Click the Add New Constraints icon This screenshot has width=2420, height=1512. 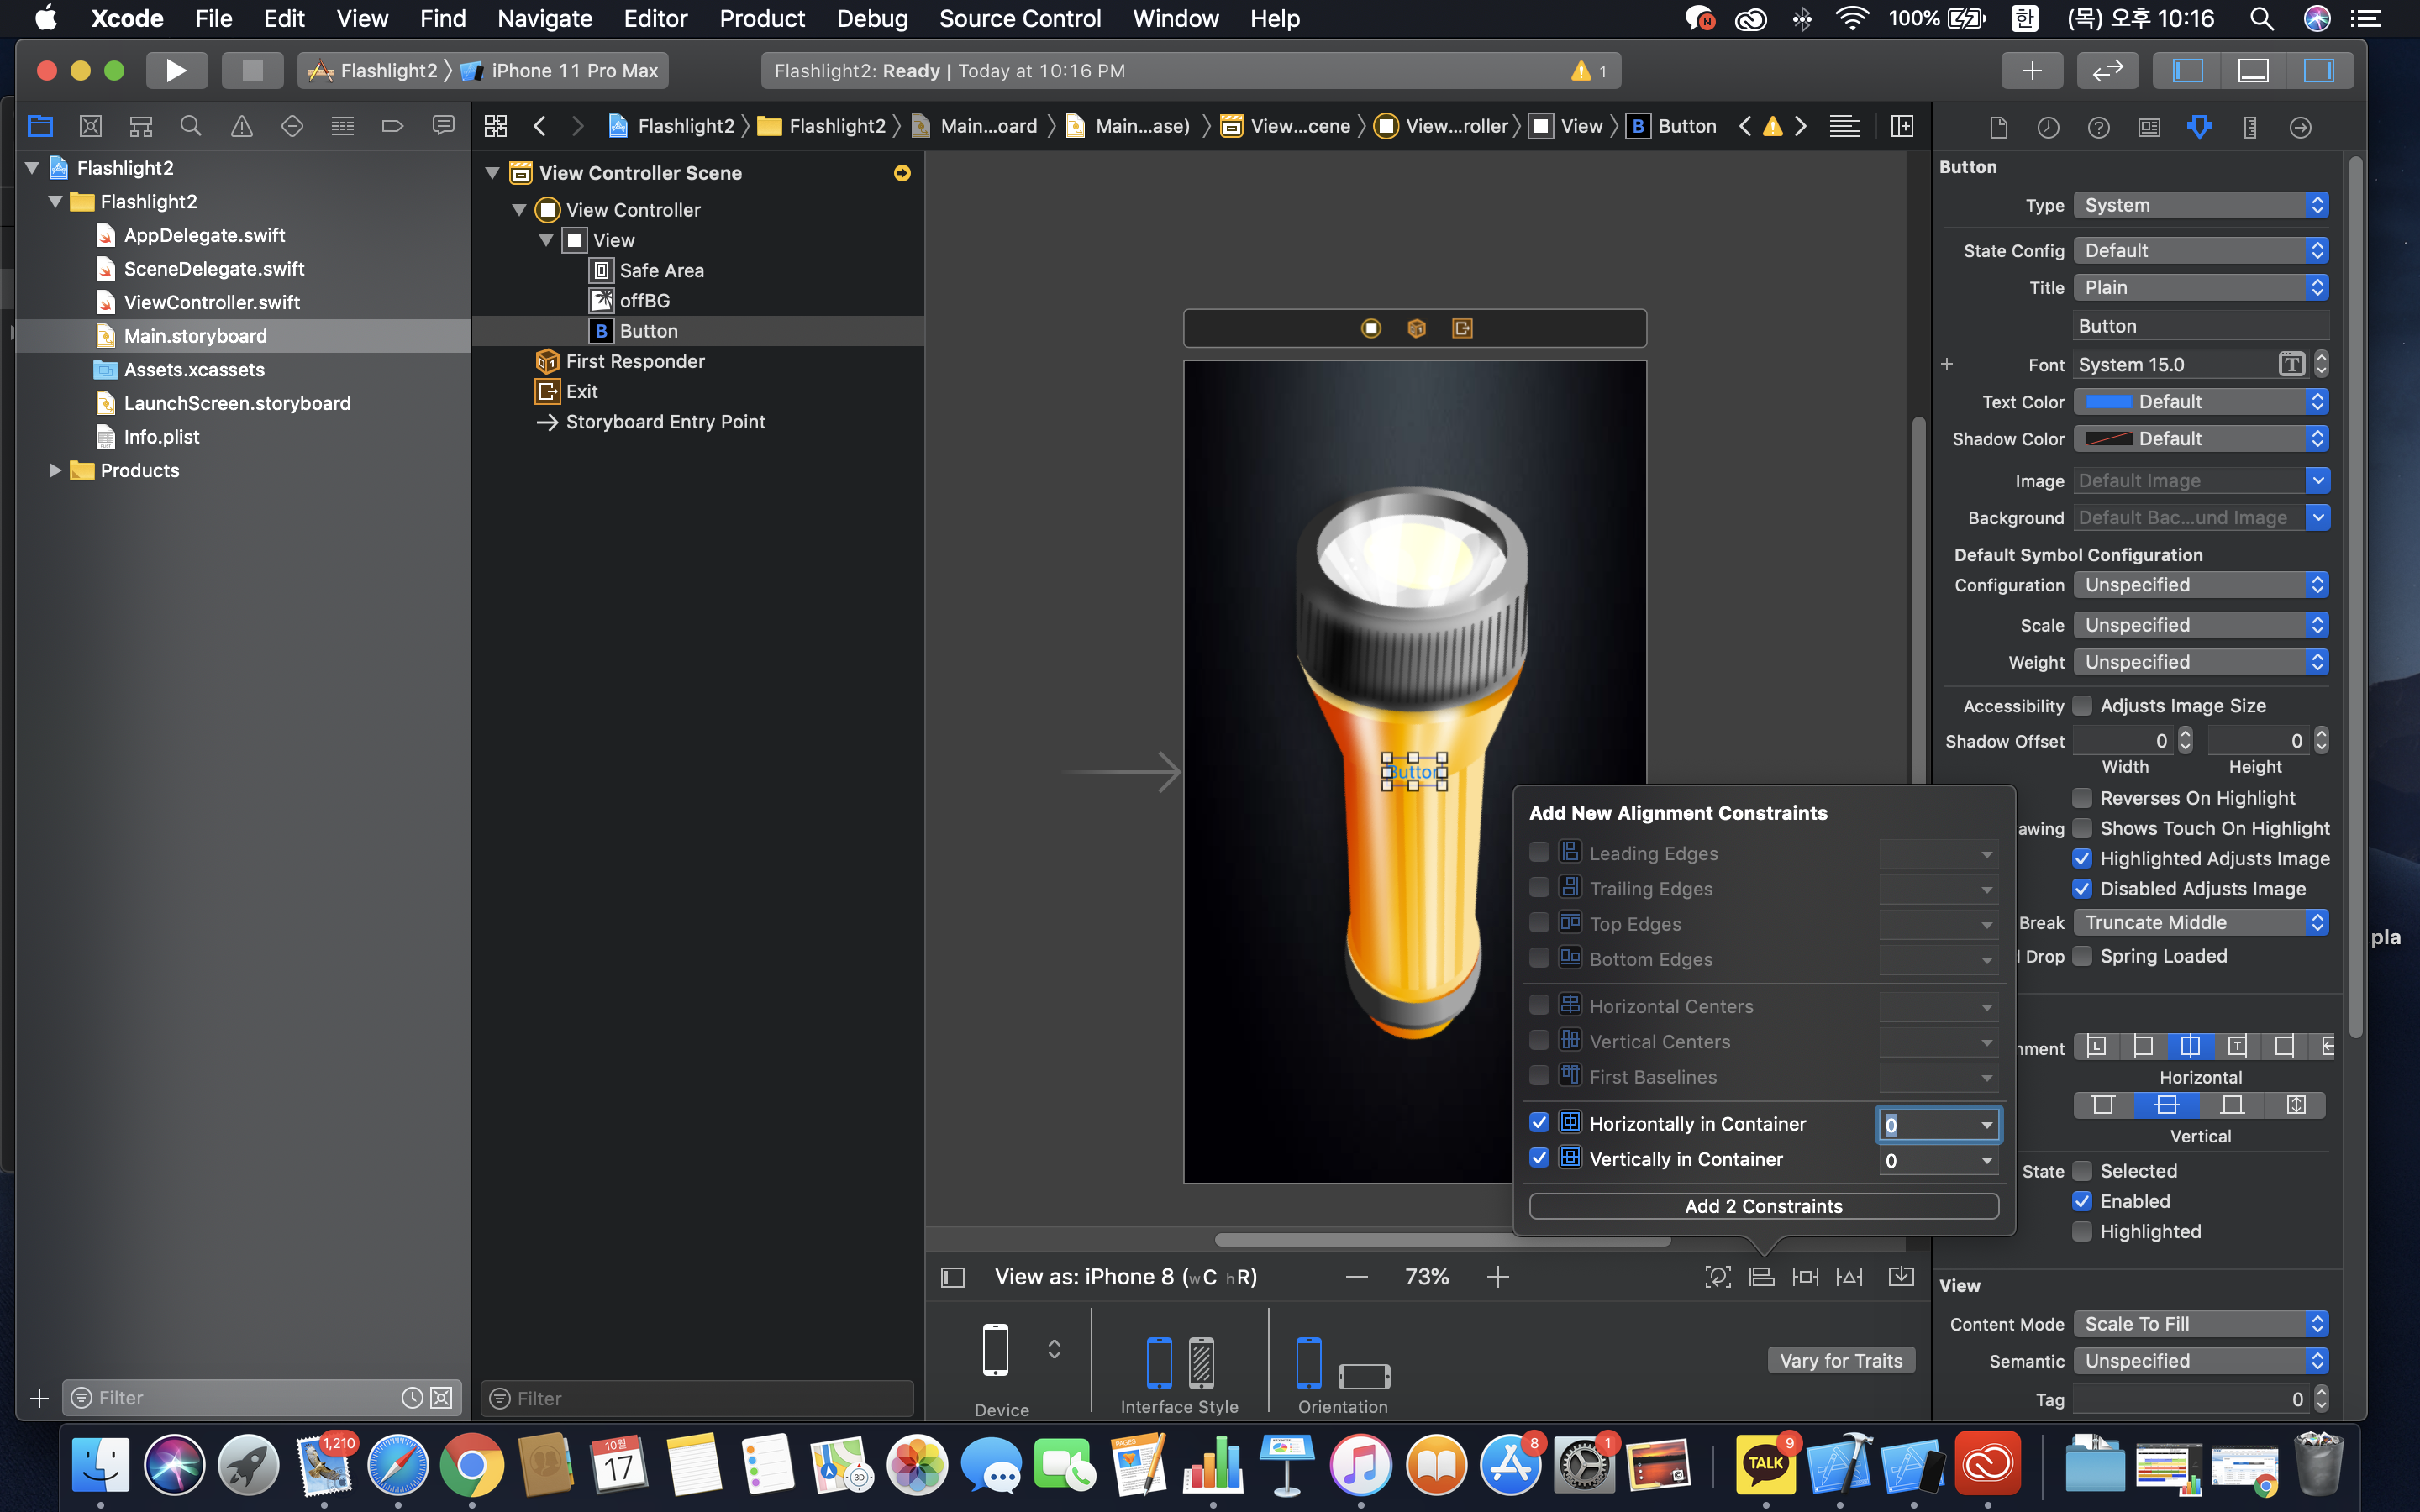1805,1277
